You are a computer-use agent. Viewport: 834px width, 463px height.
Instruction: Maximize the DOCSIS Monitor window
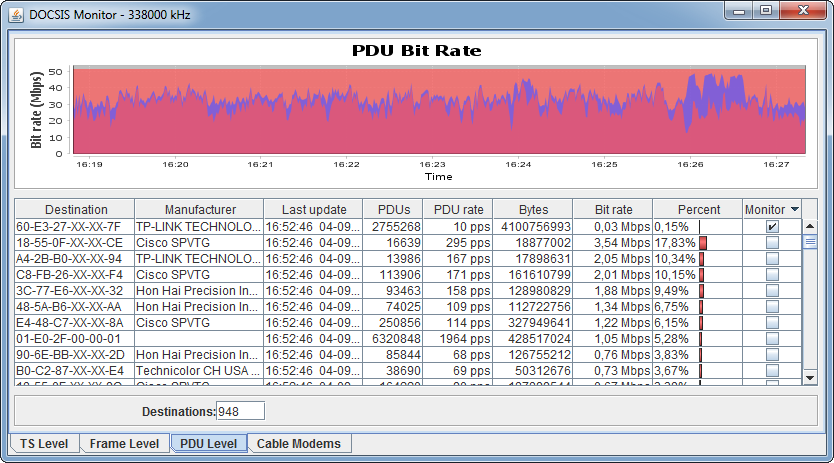tap(766, 11)
